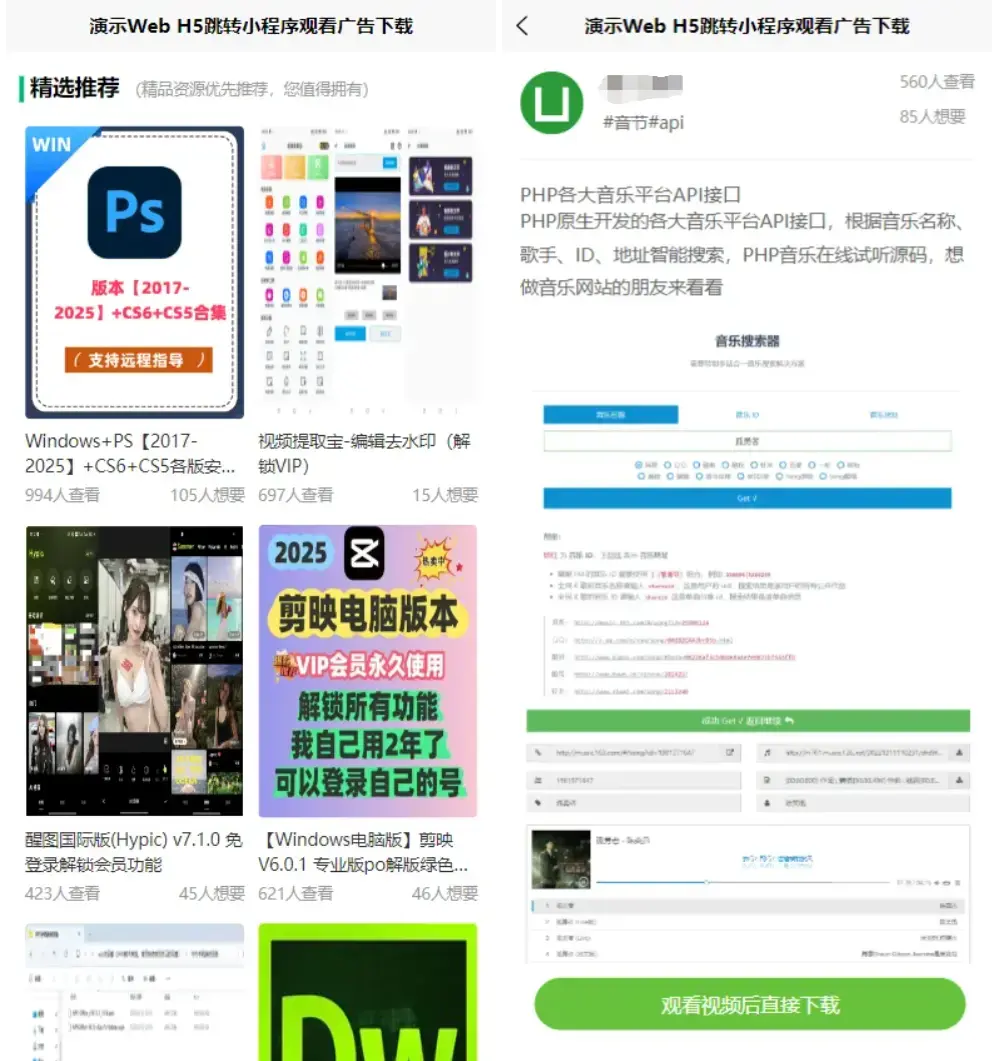This screenshot has width=998, height=1061.
Task: Tap the #音节#api tag text
Action: tap(643, 123)
